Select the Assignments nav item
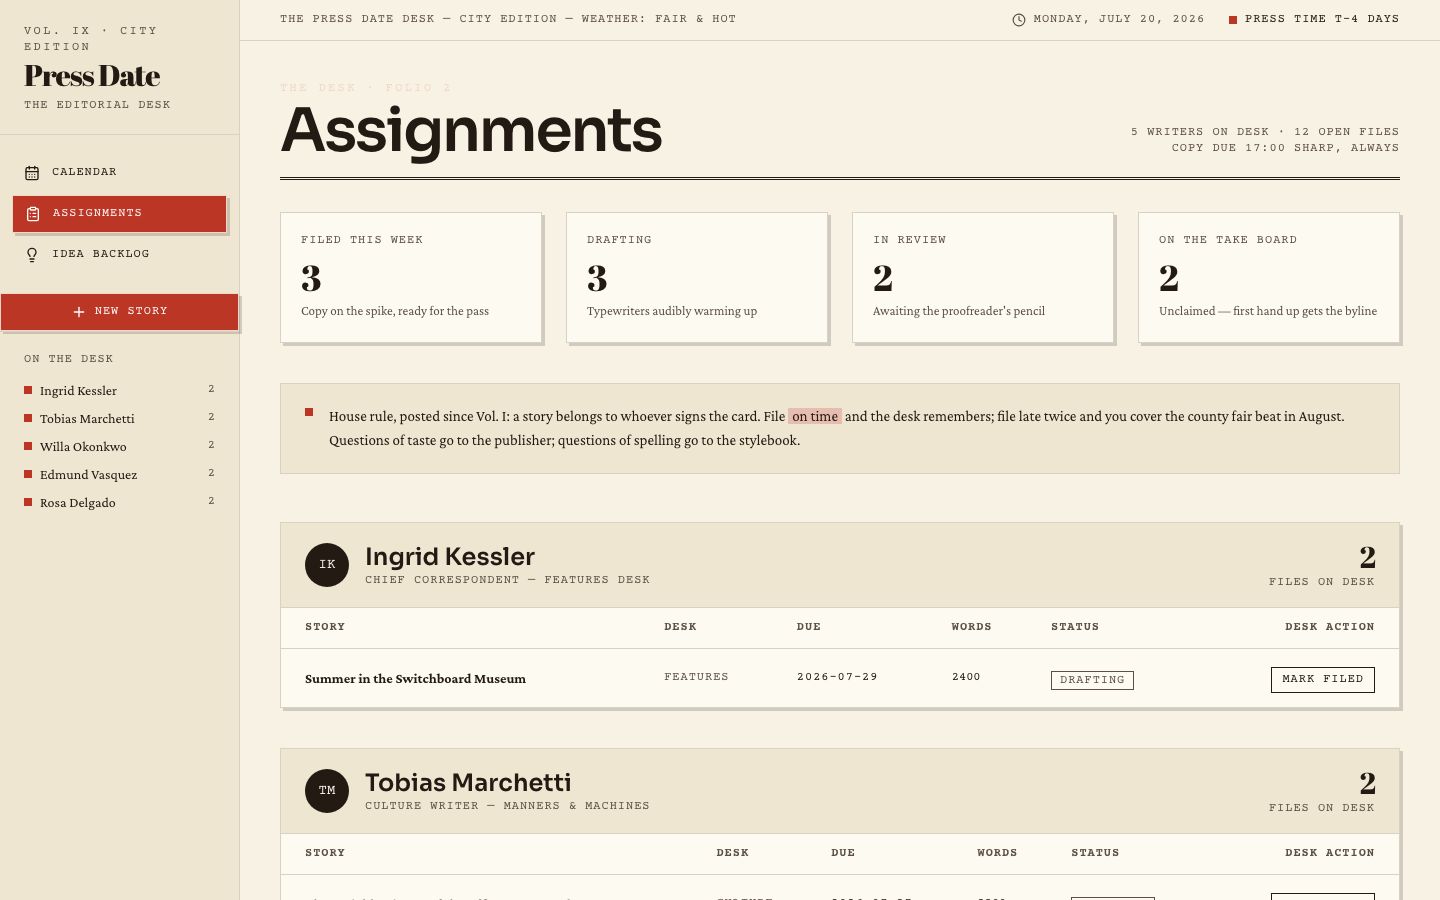This screenshot has width=1440, height=900. point(119,213)
